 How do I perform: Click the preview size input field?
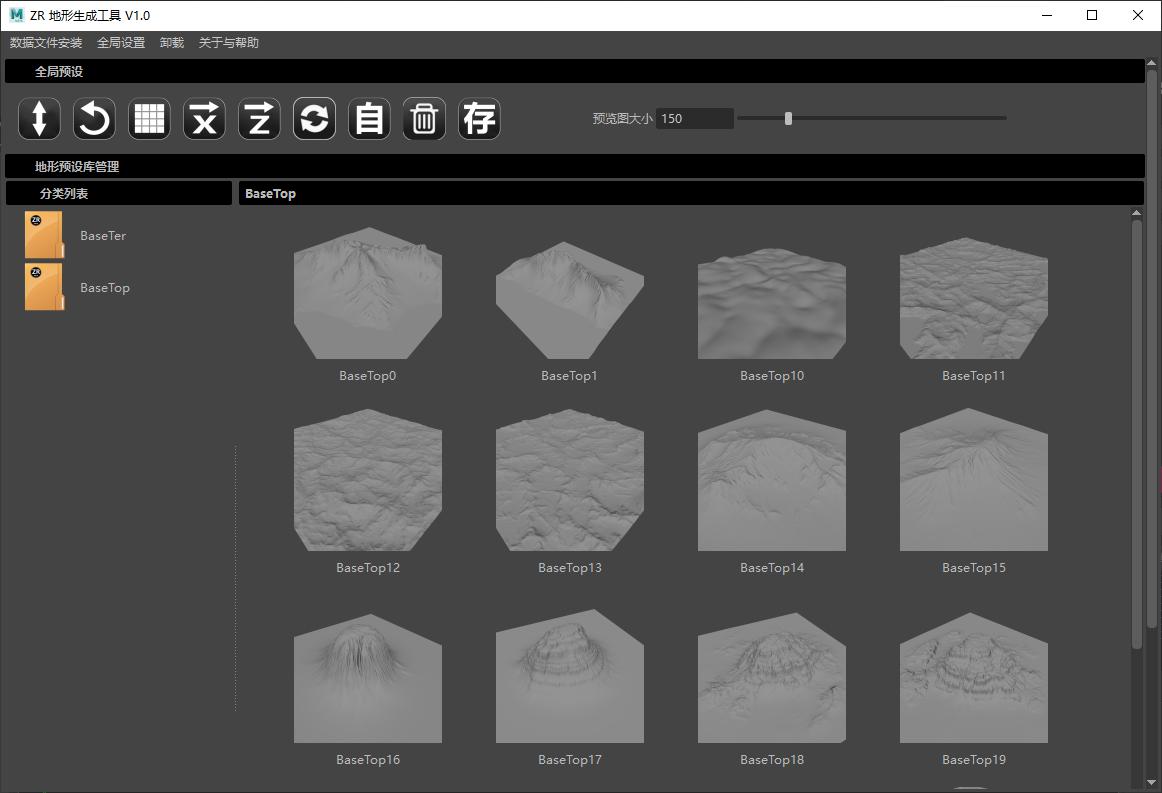pos(694,118)
